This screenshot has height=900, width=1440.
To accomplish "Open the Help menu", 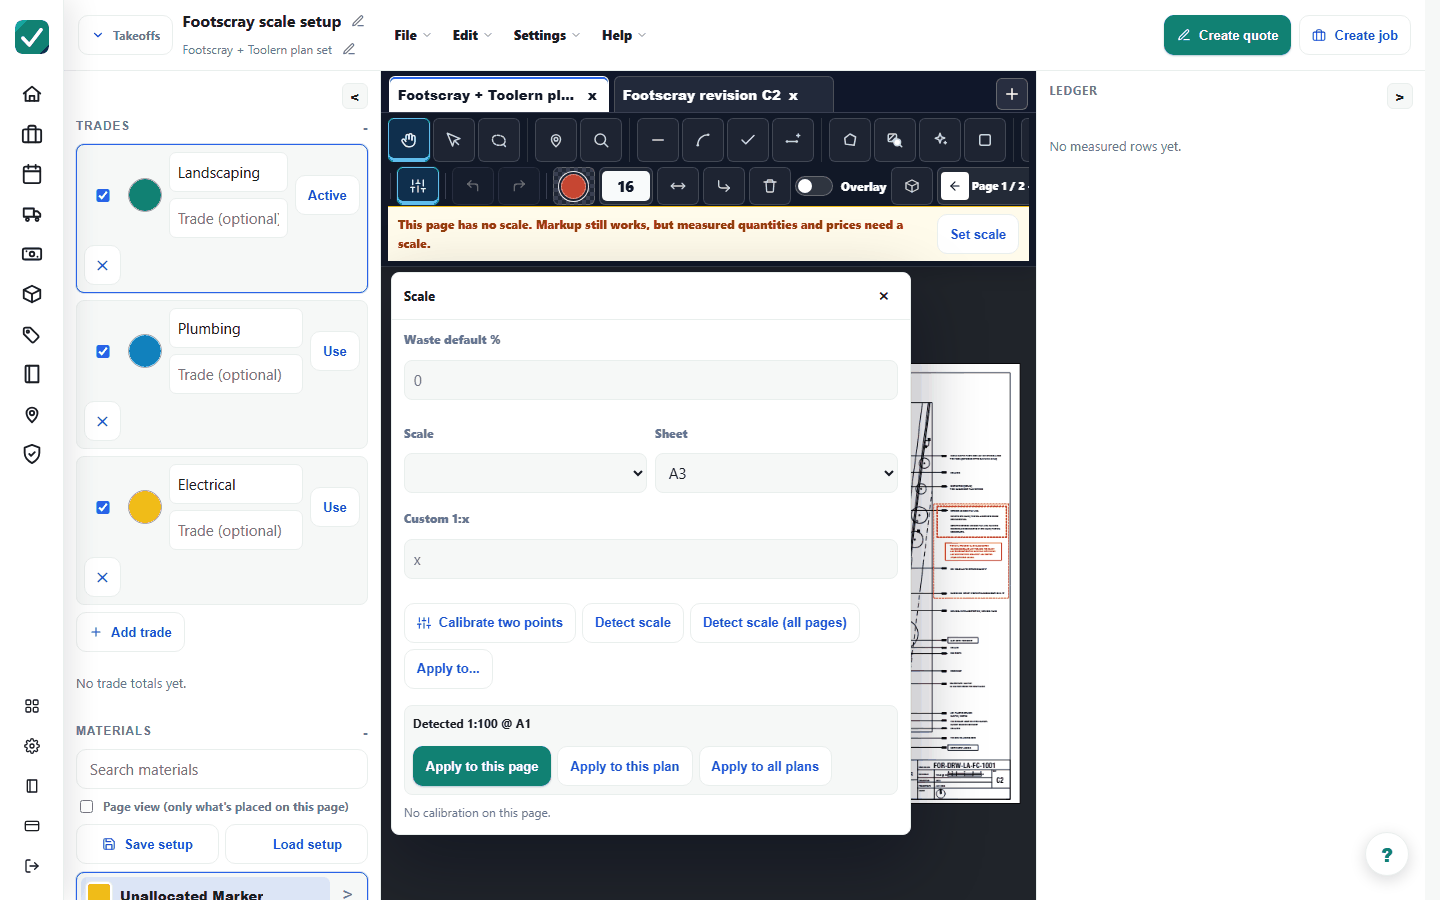I will click(x=624, y=35).
